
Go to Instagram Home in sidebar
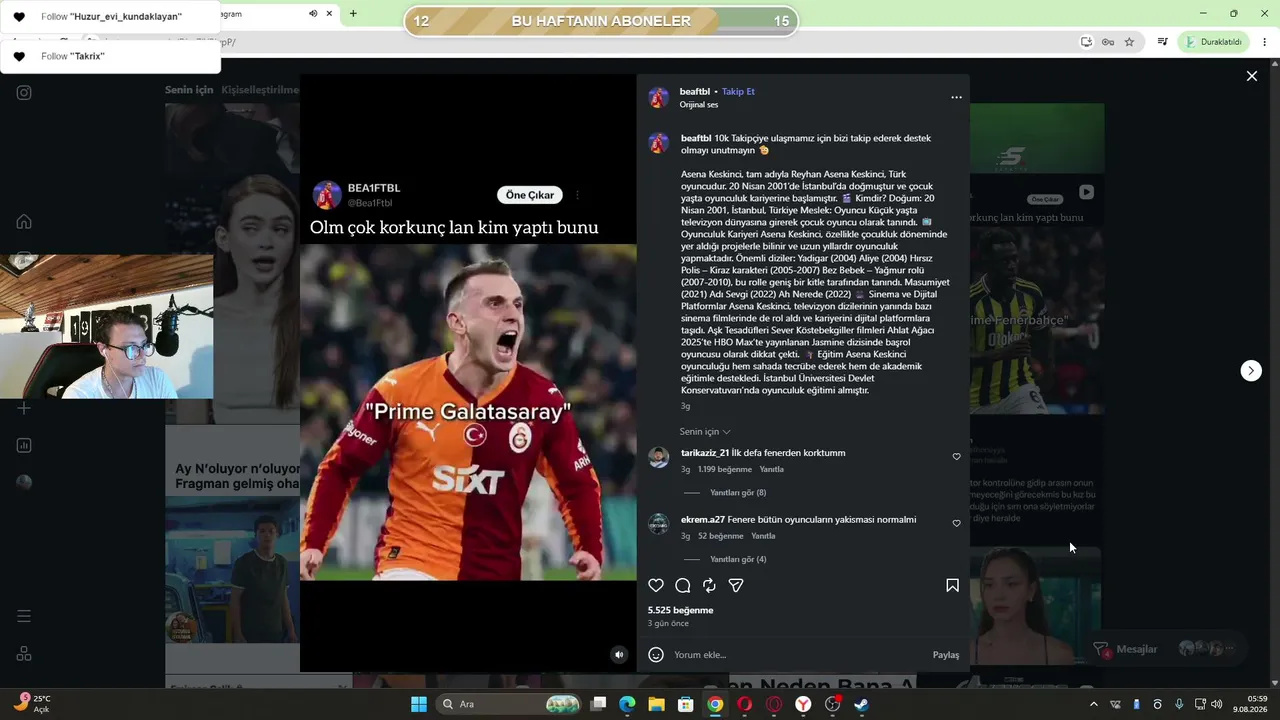coord(24,222)
